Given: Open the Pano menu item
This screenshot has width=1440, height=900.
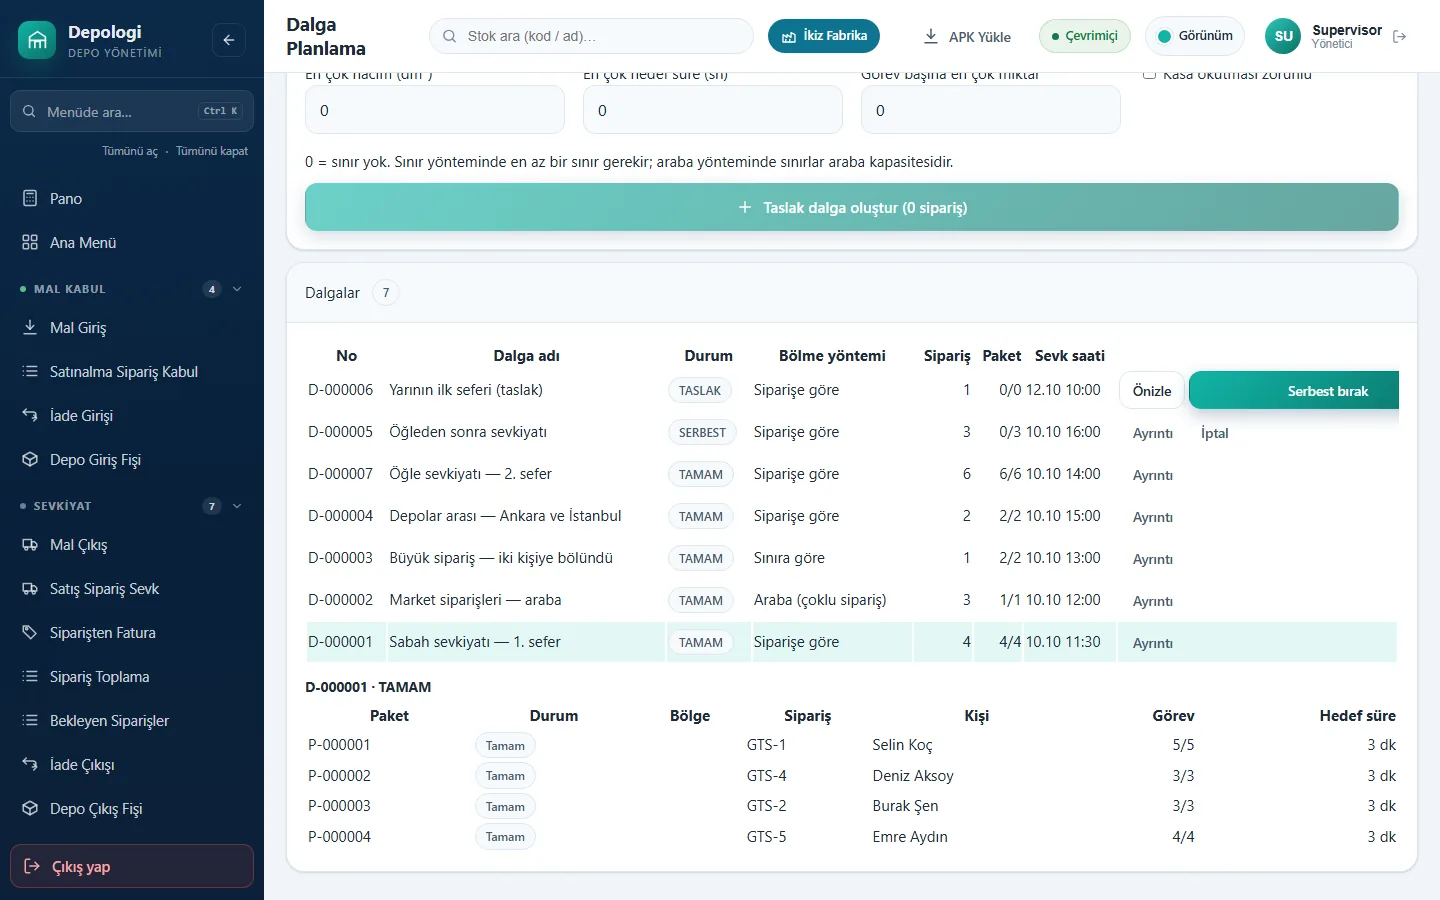Looking at the screenshot, I should [132, 198].
